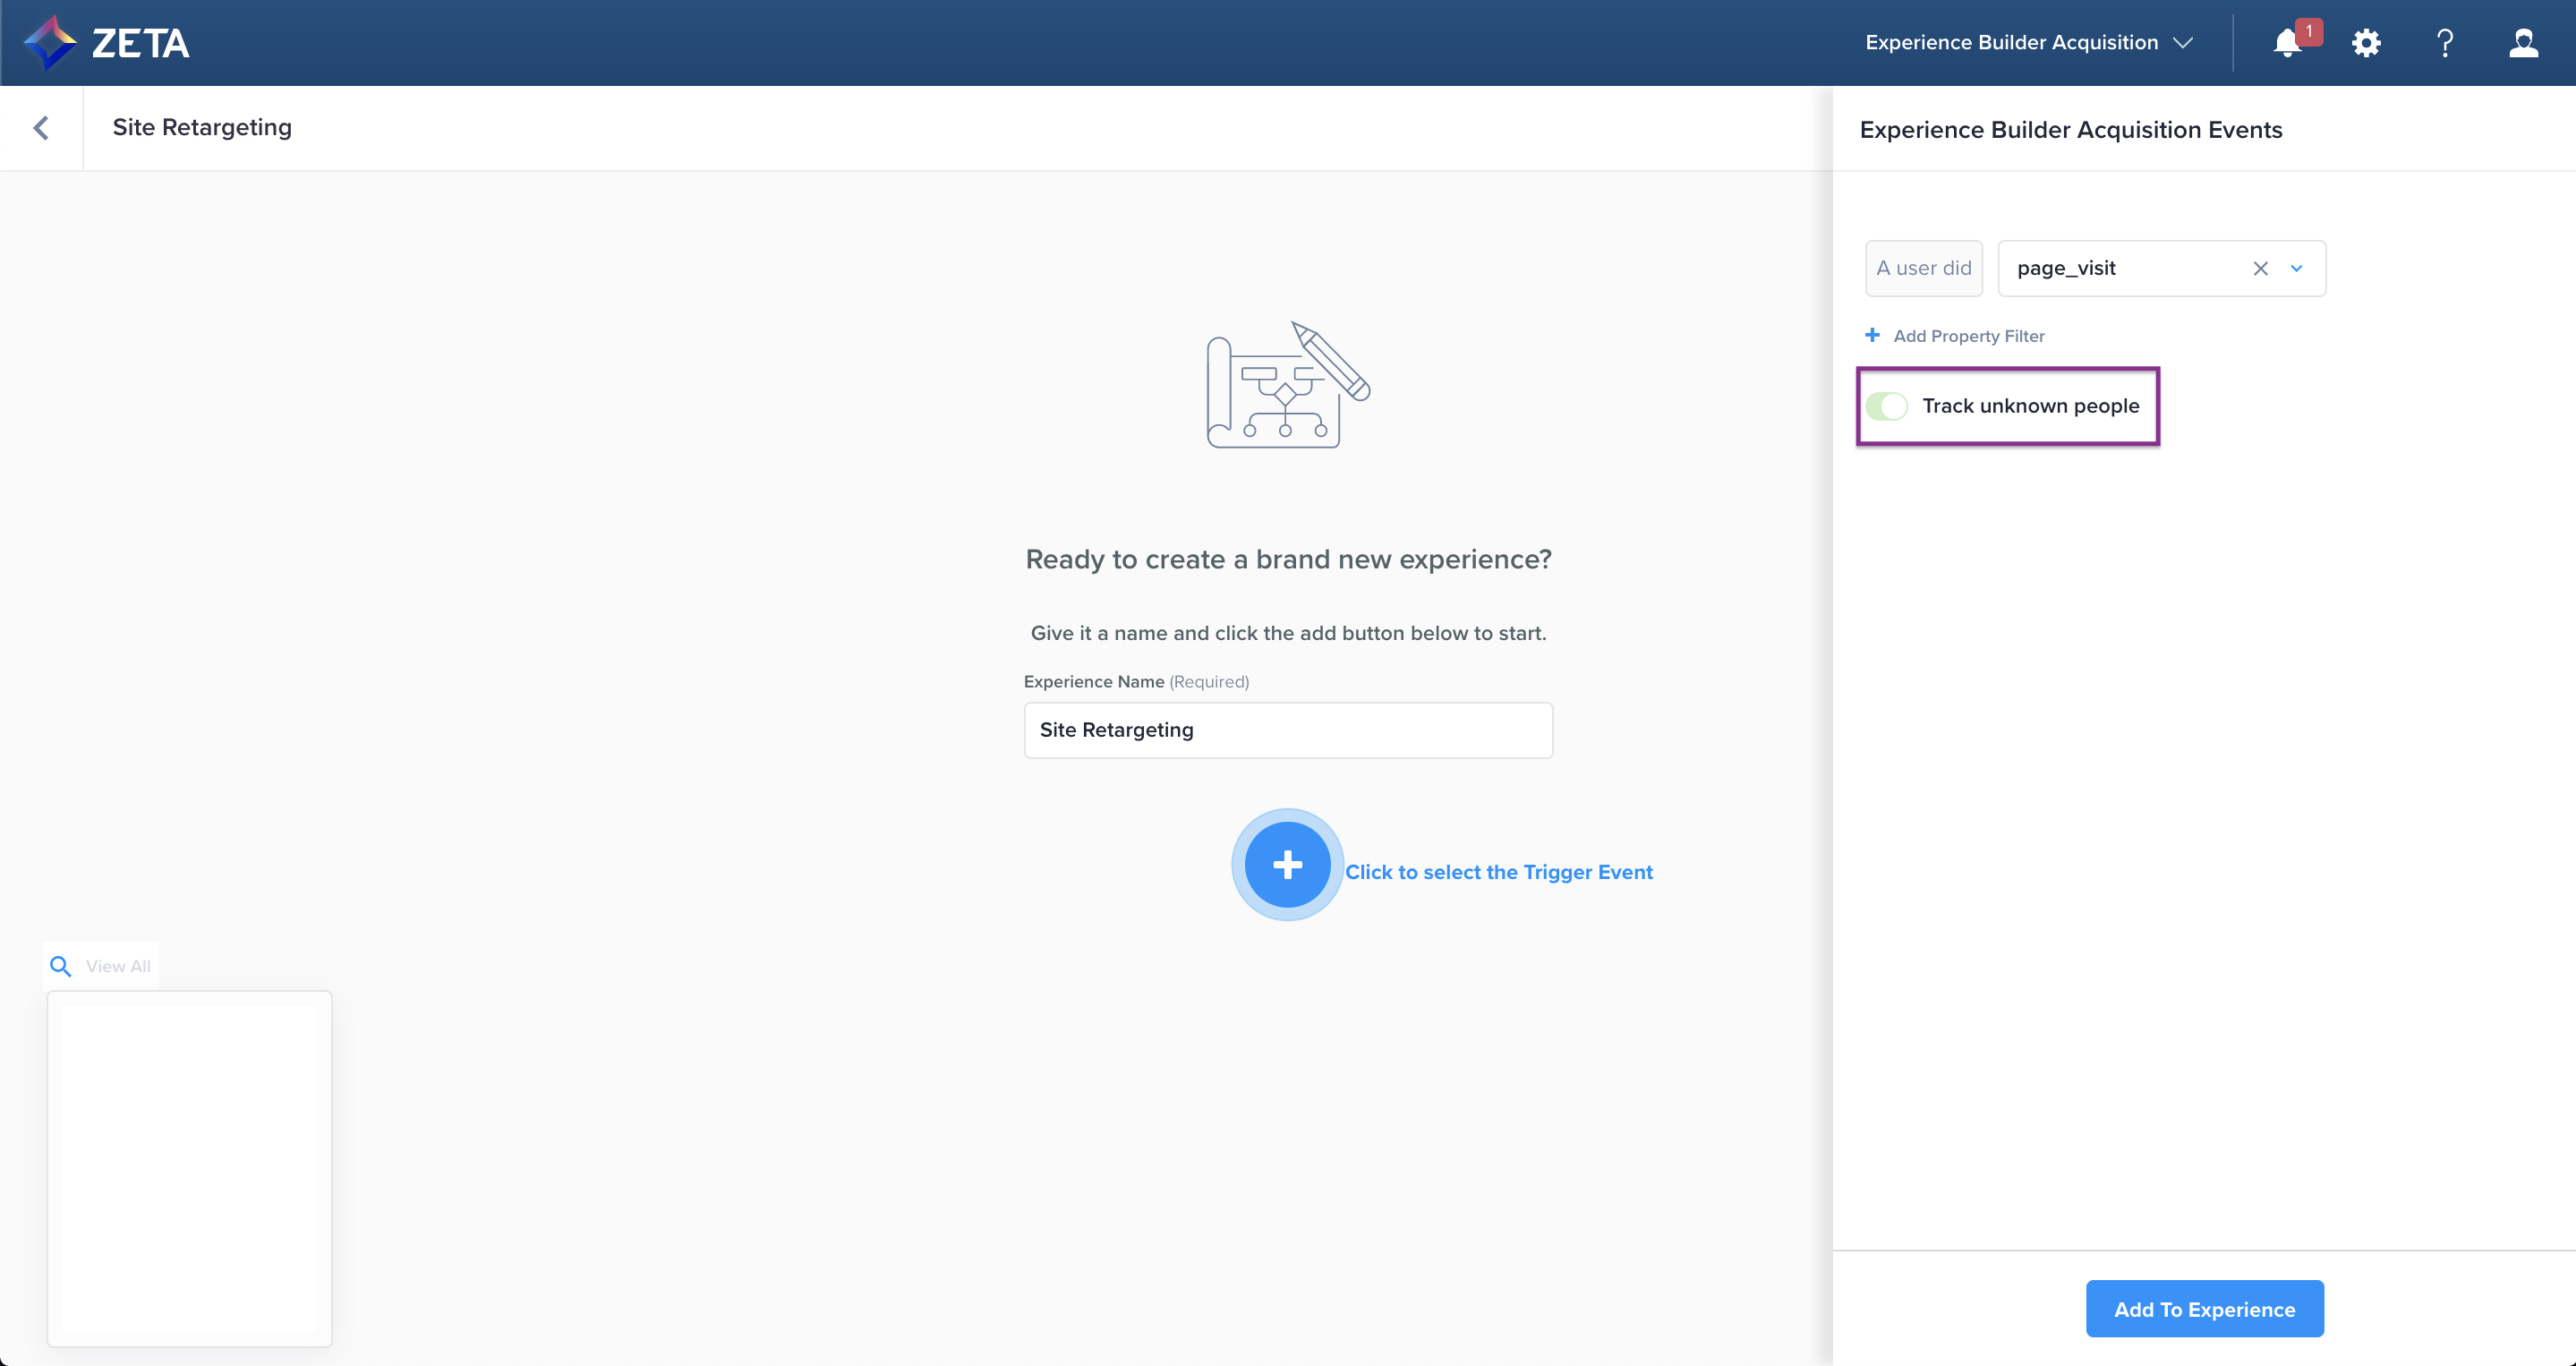
Task: Click the blue plus trigger button
Action: tap(1287, 865)
